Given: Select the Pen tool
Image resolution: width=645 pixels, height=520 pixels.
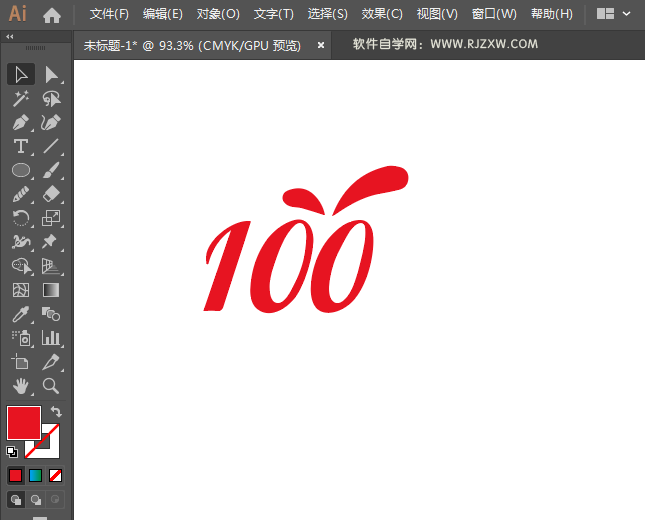Looking at the screenshot, I should point(21,122).
